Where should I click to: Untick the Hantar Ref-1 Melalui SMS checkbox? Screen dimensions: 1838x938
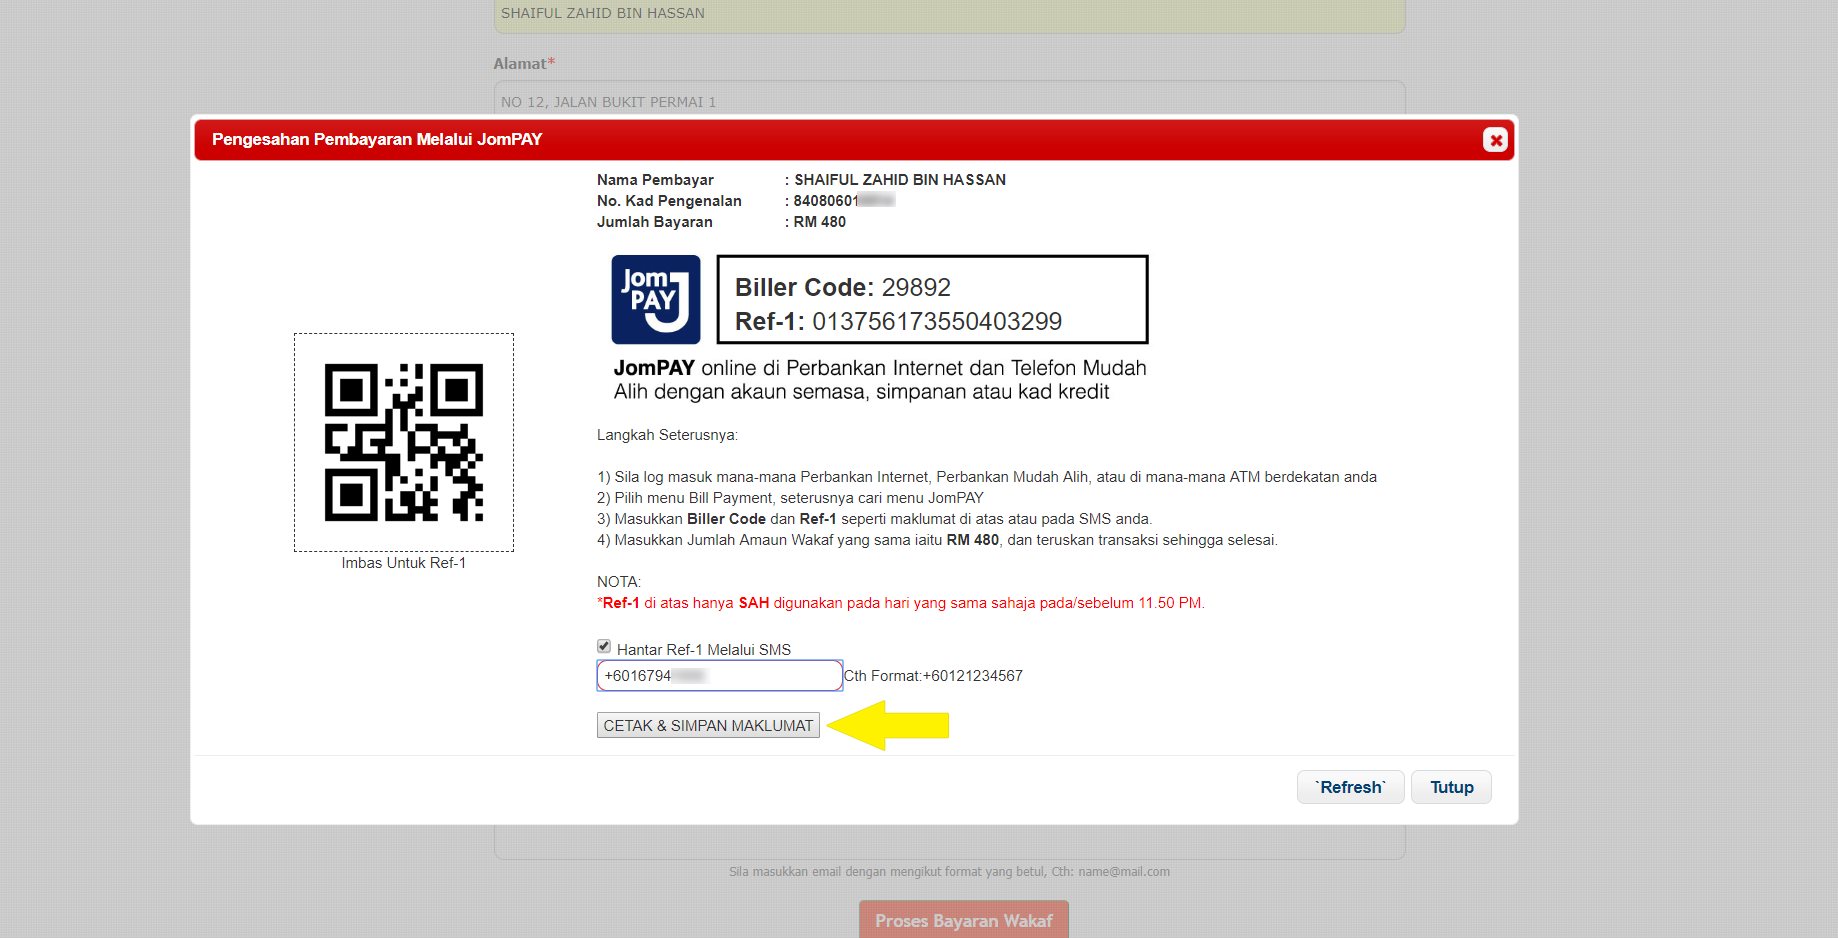click(604, 647)
